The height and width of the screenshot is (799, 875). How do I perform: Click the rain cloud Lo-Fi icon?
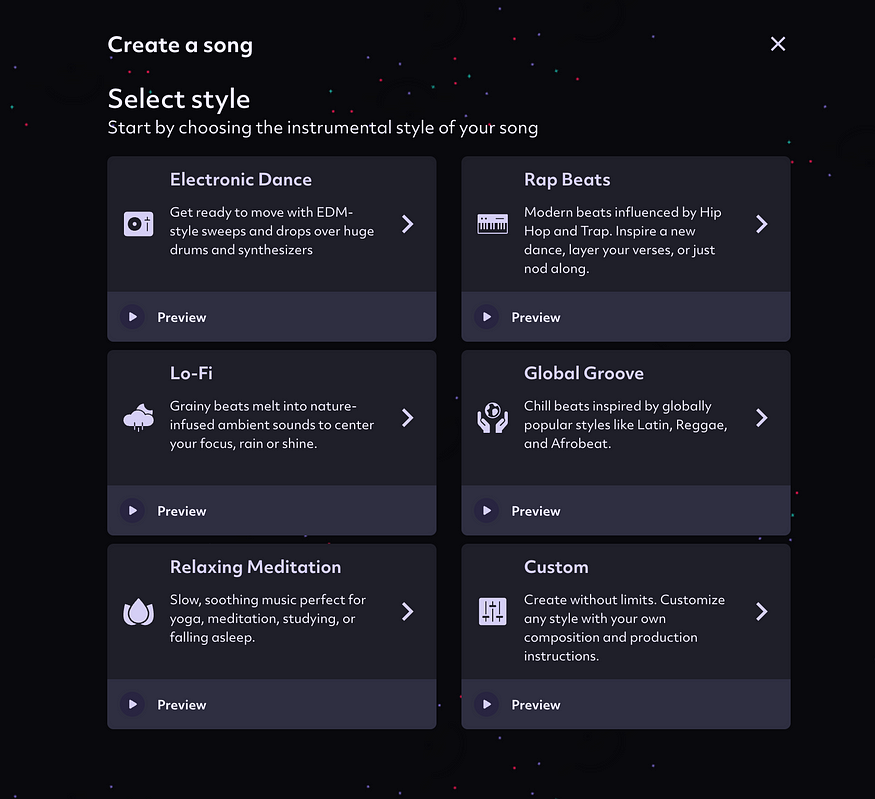click(x=138, y=417)
